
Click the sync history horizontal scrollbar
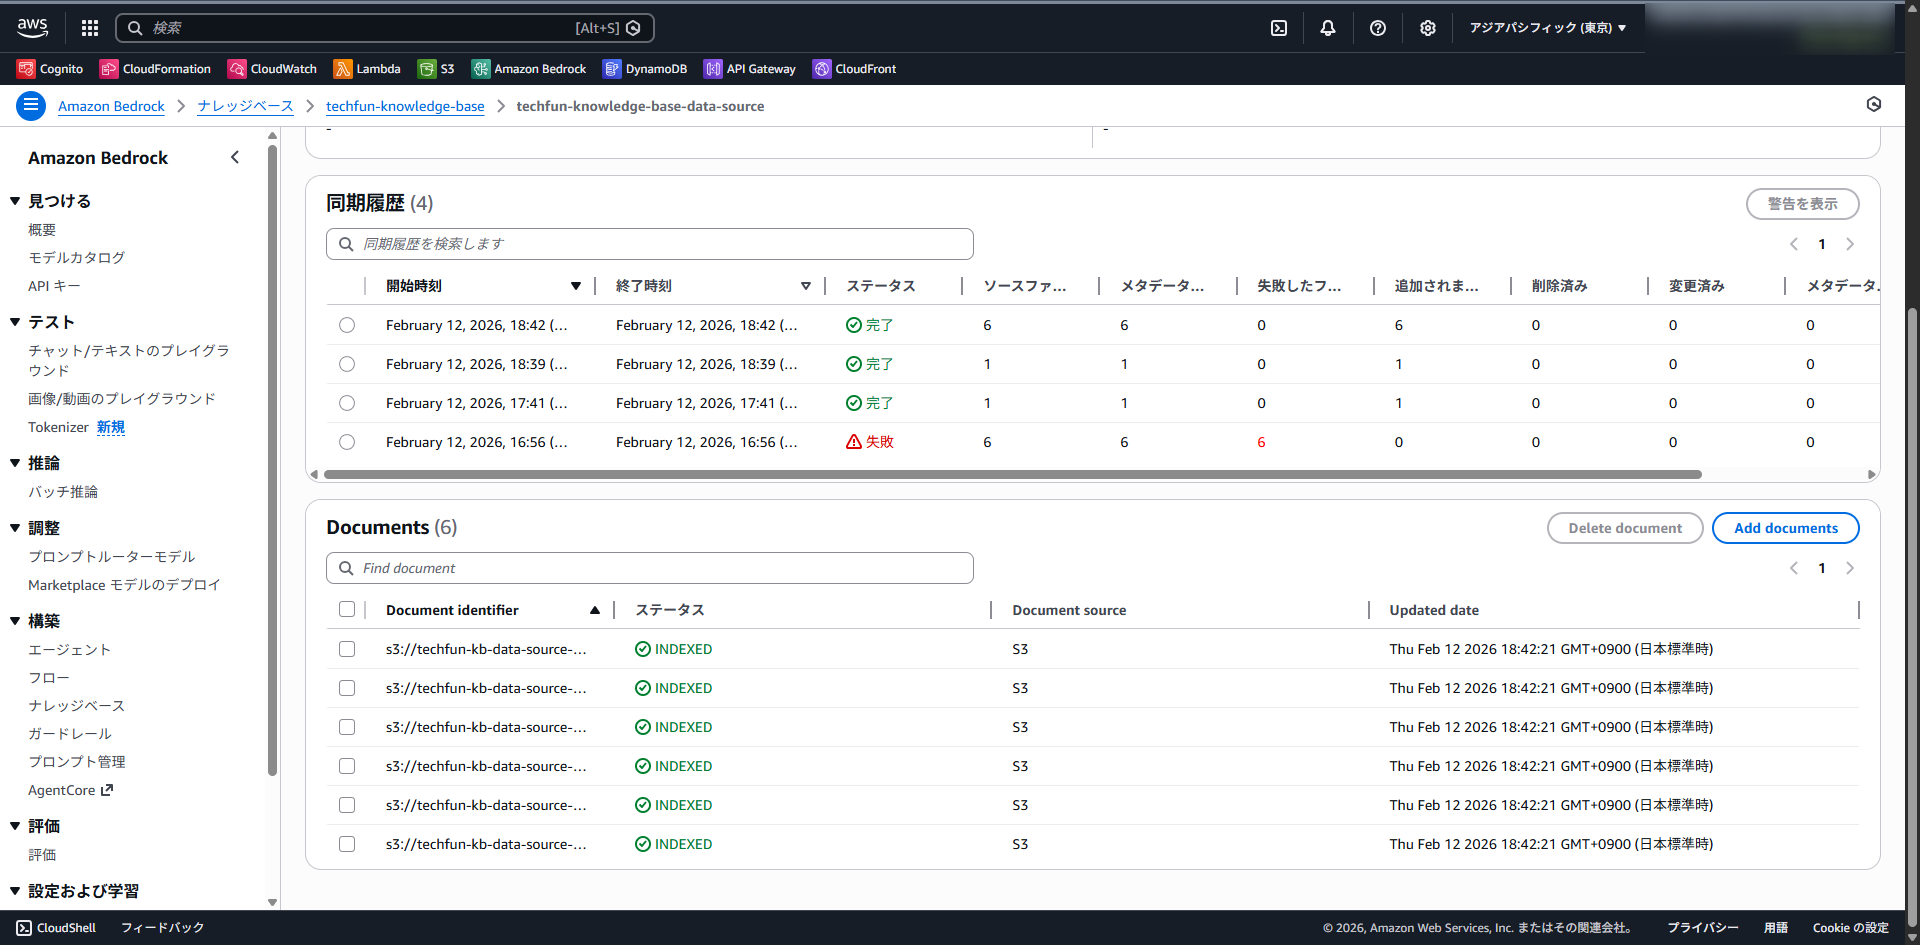(x=1012, y=475)
